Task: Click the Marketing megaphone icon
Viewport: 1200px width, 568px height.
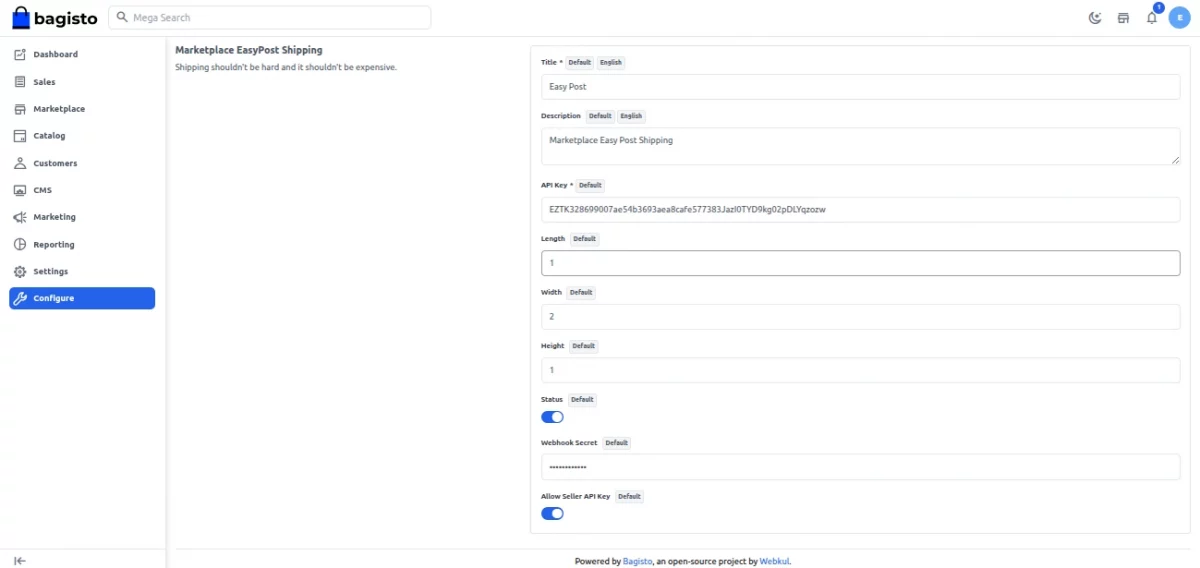Action: click(x=20, y=217)
